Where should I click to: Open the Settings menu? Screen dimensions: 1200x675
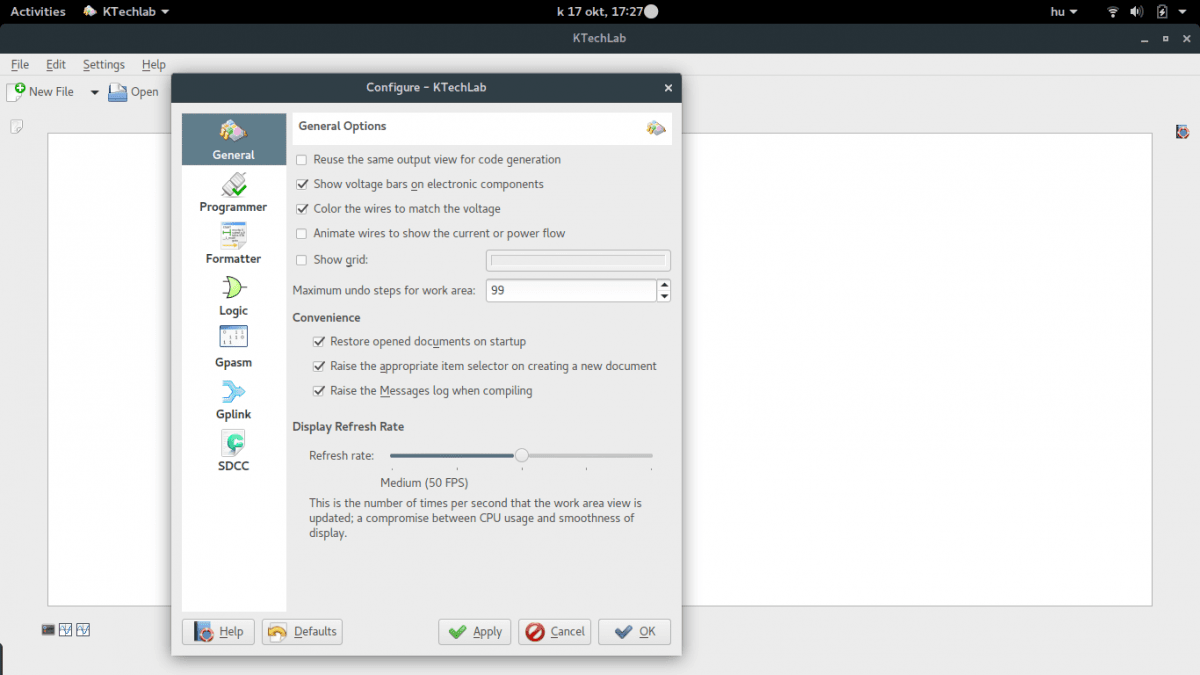(x=104, y=64)
